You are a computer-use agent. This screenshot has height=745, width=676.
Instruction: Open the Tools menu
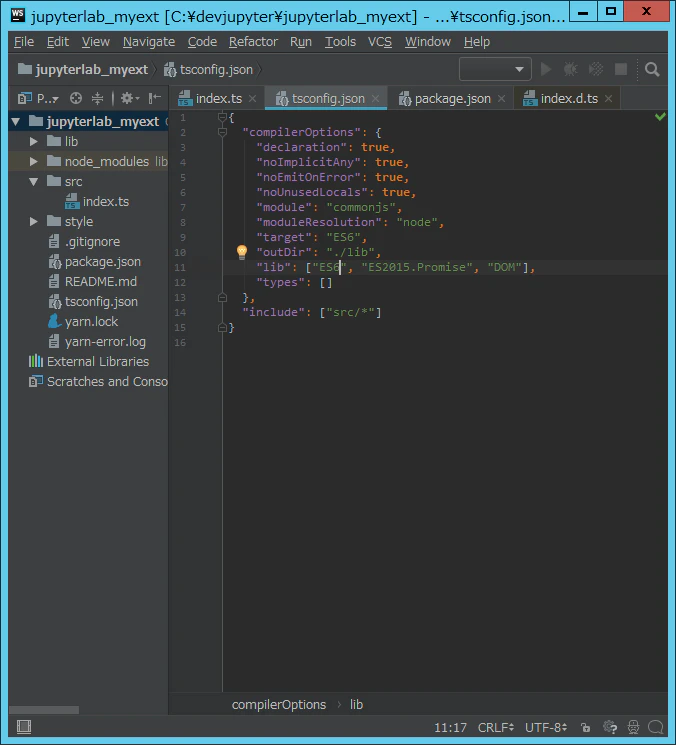[340, 42]
